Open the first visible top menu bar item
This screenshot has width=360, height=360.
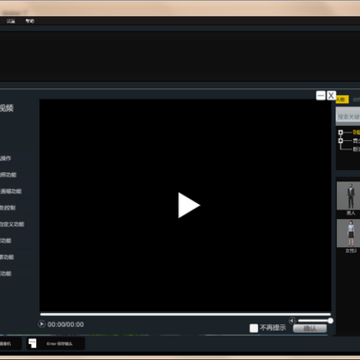pos(11,21)
